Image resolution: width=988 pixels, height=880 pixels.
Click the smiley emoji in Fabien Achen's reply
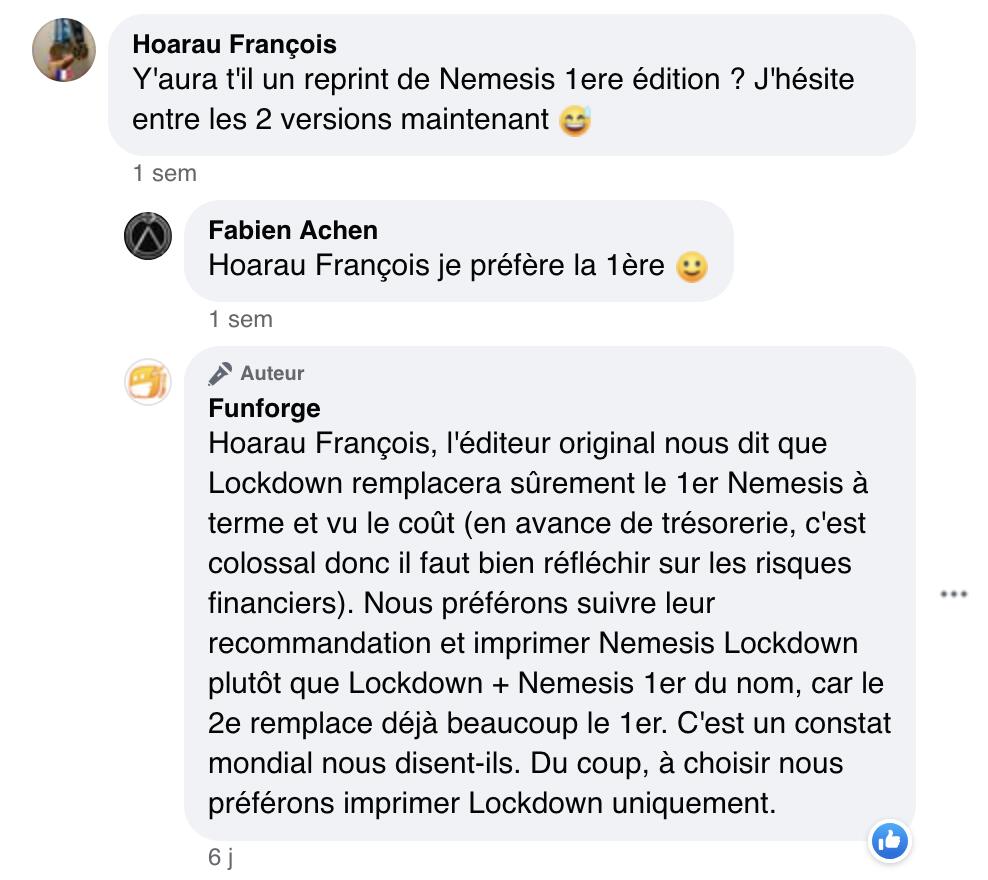pos(692,267)
